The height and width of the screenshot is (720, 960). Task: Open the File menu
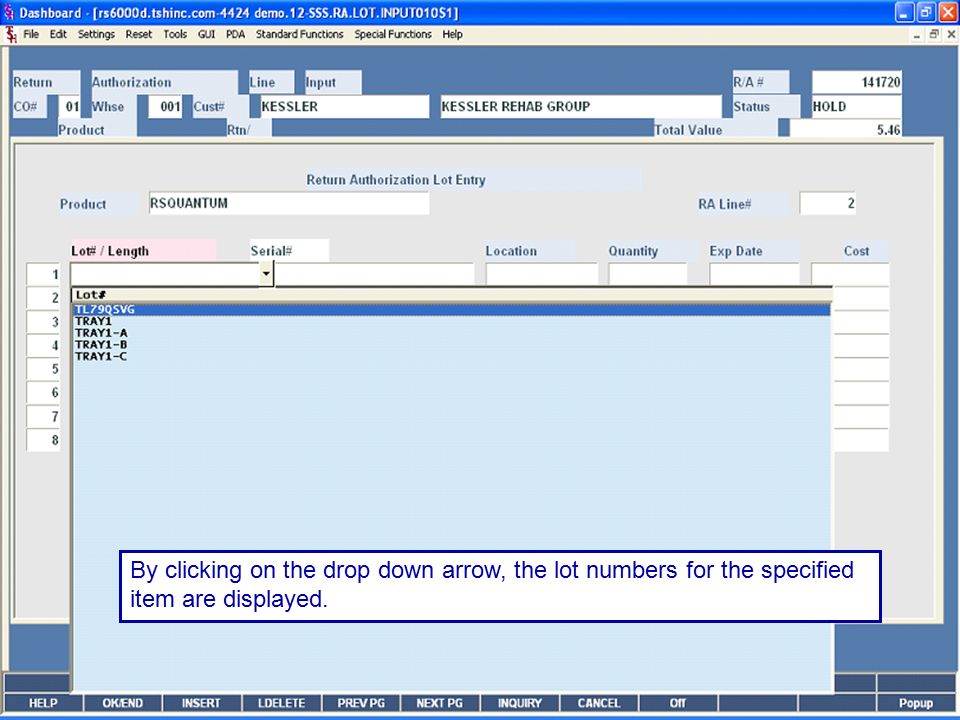tap(31, 34)
